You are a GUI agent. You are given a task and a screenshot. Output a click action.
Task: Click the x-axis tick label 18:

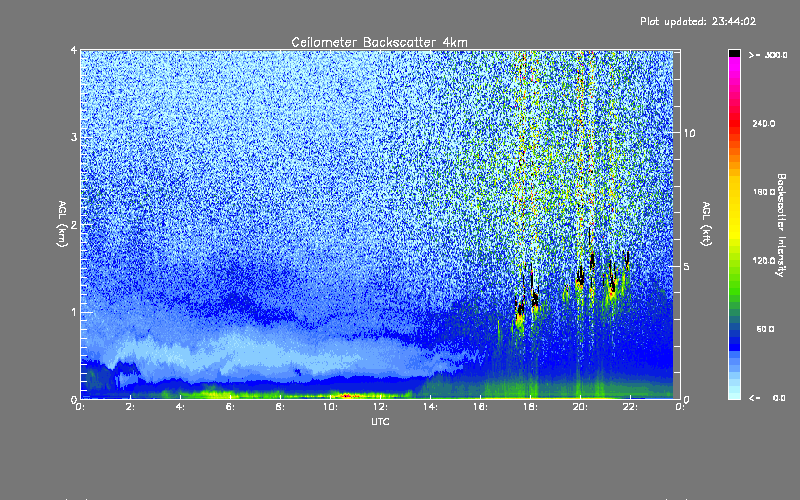click(530, 407)
